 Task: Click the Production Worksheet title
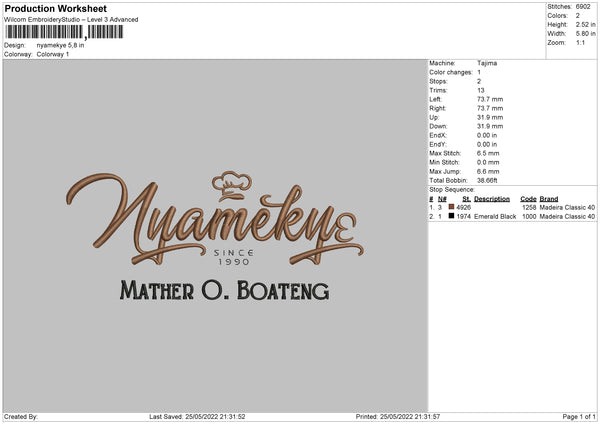[x=56, y=8]
